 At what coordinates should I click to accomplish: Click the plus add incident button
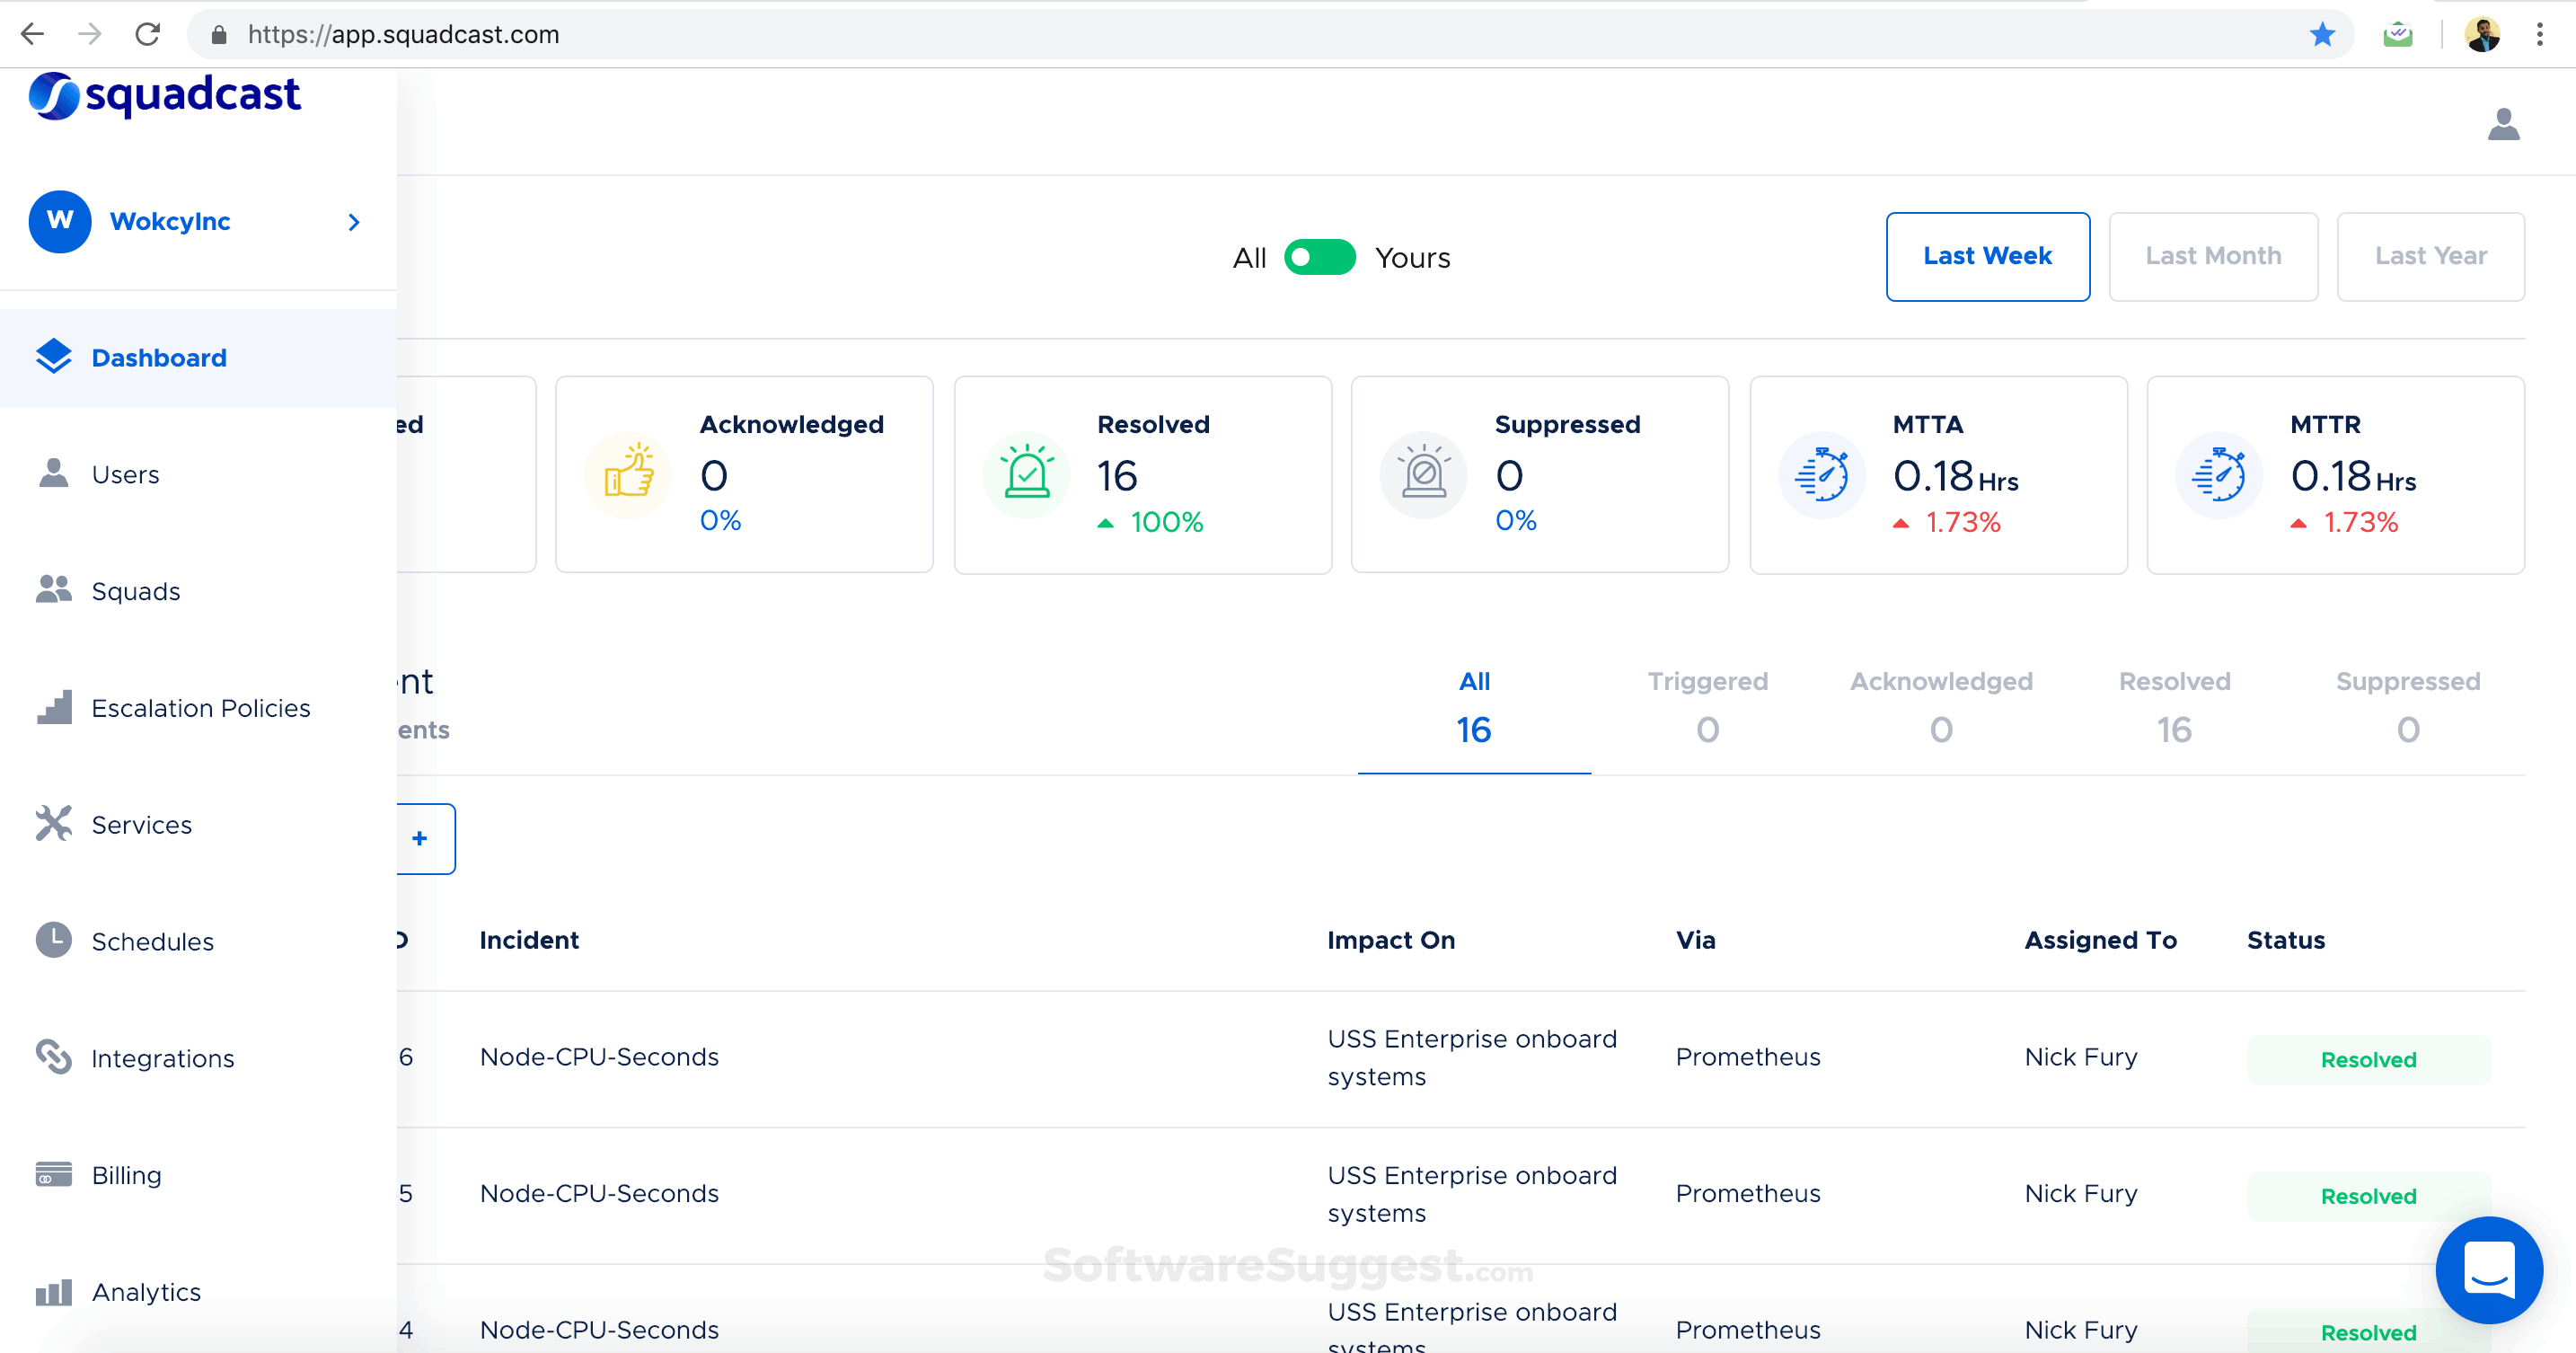pyautogui.click(x=421, y=838)
